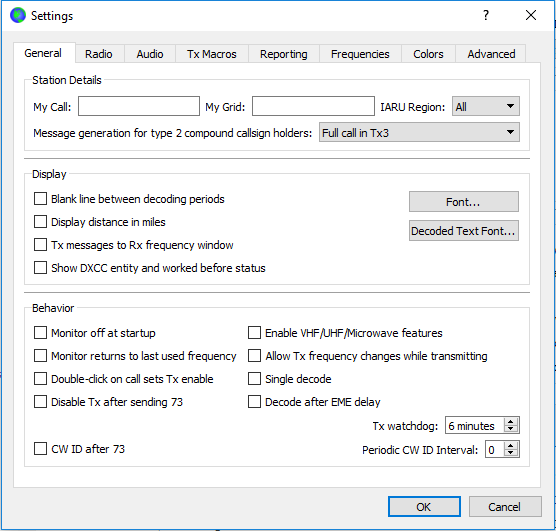
Task: Select the Colors tab
Action: pos(428,54)
